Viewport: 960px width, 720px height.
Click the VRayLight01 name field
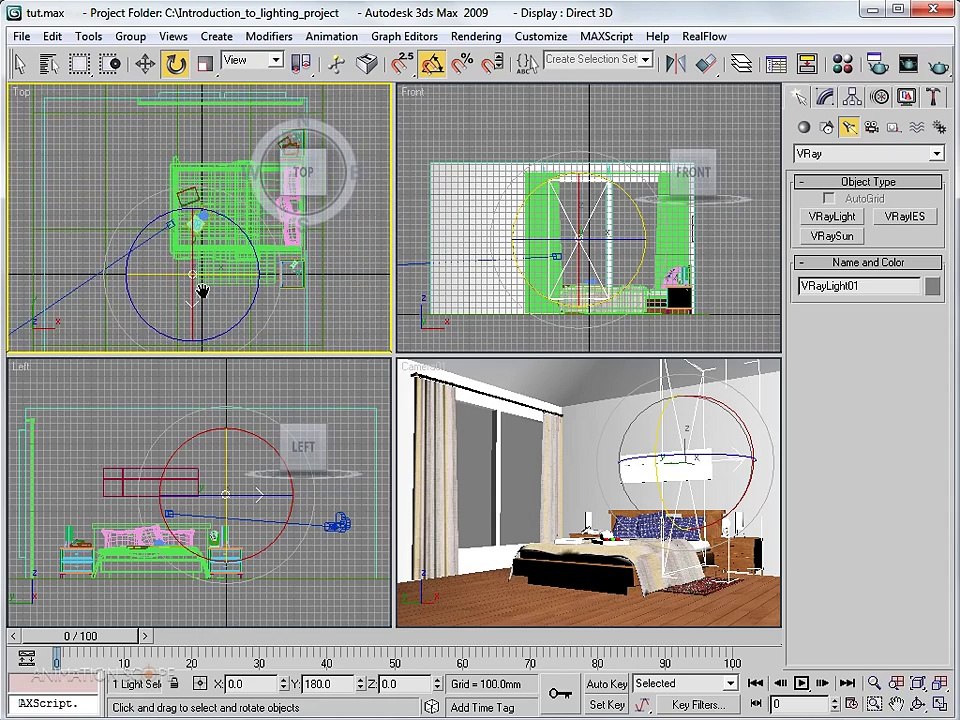859,286
